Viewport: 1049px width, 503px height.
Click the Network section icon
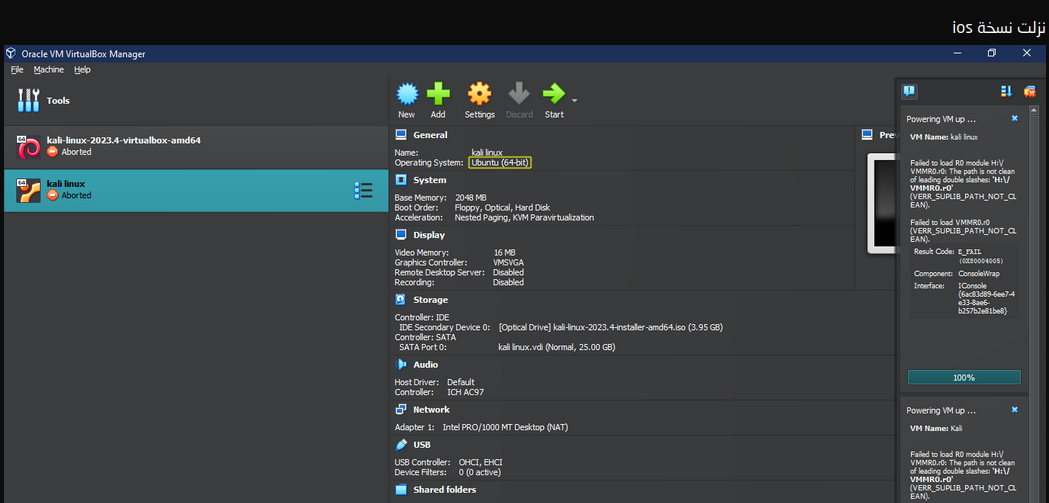[401, 409]
